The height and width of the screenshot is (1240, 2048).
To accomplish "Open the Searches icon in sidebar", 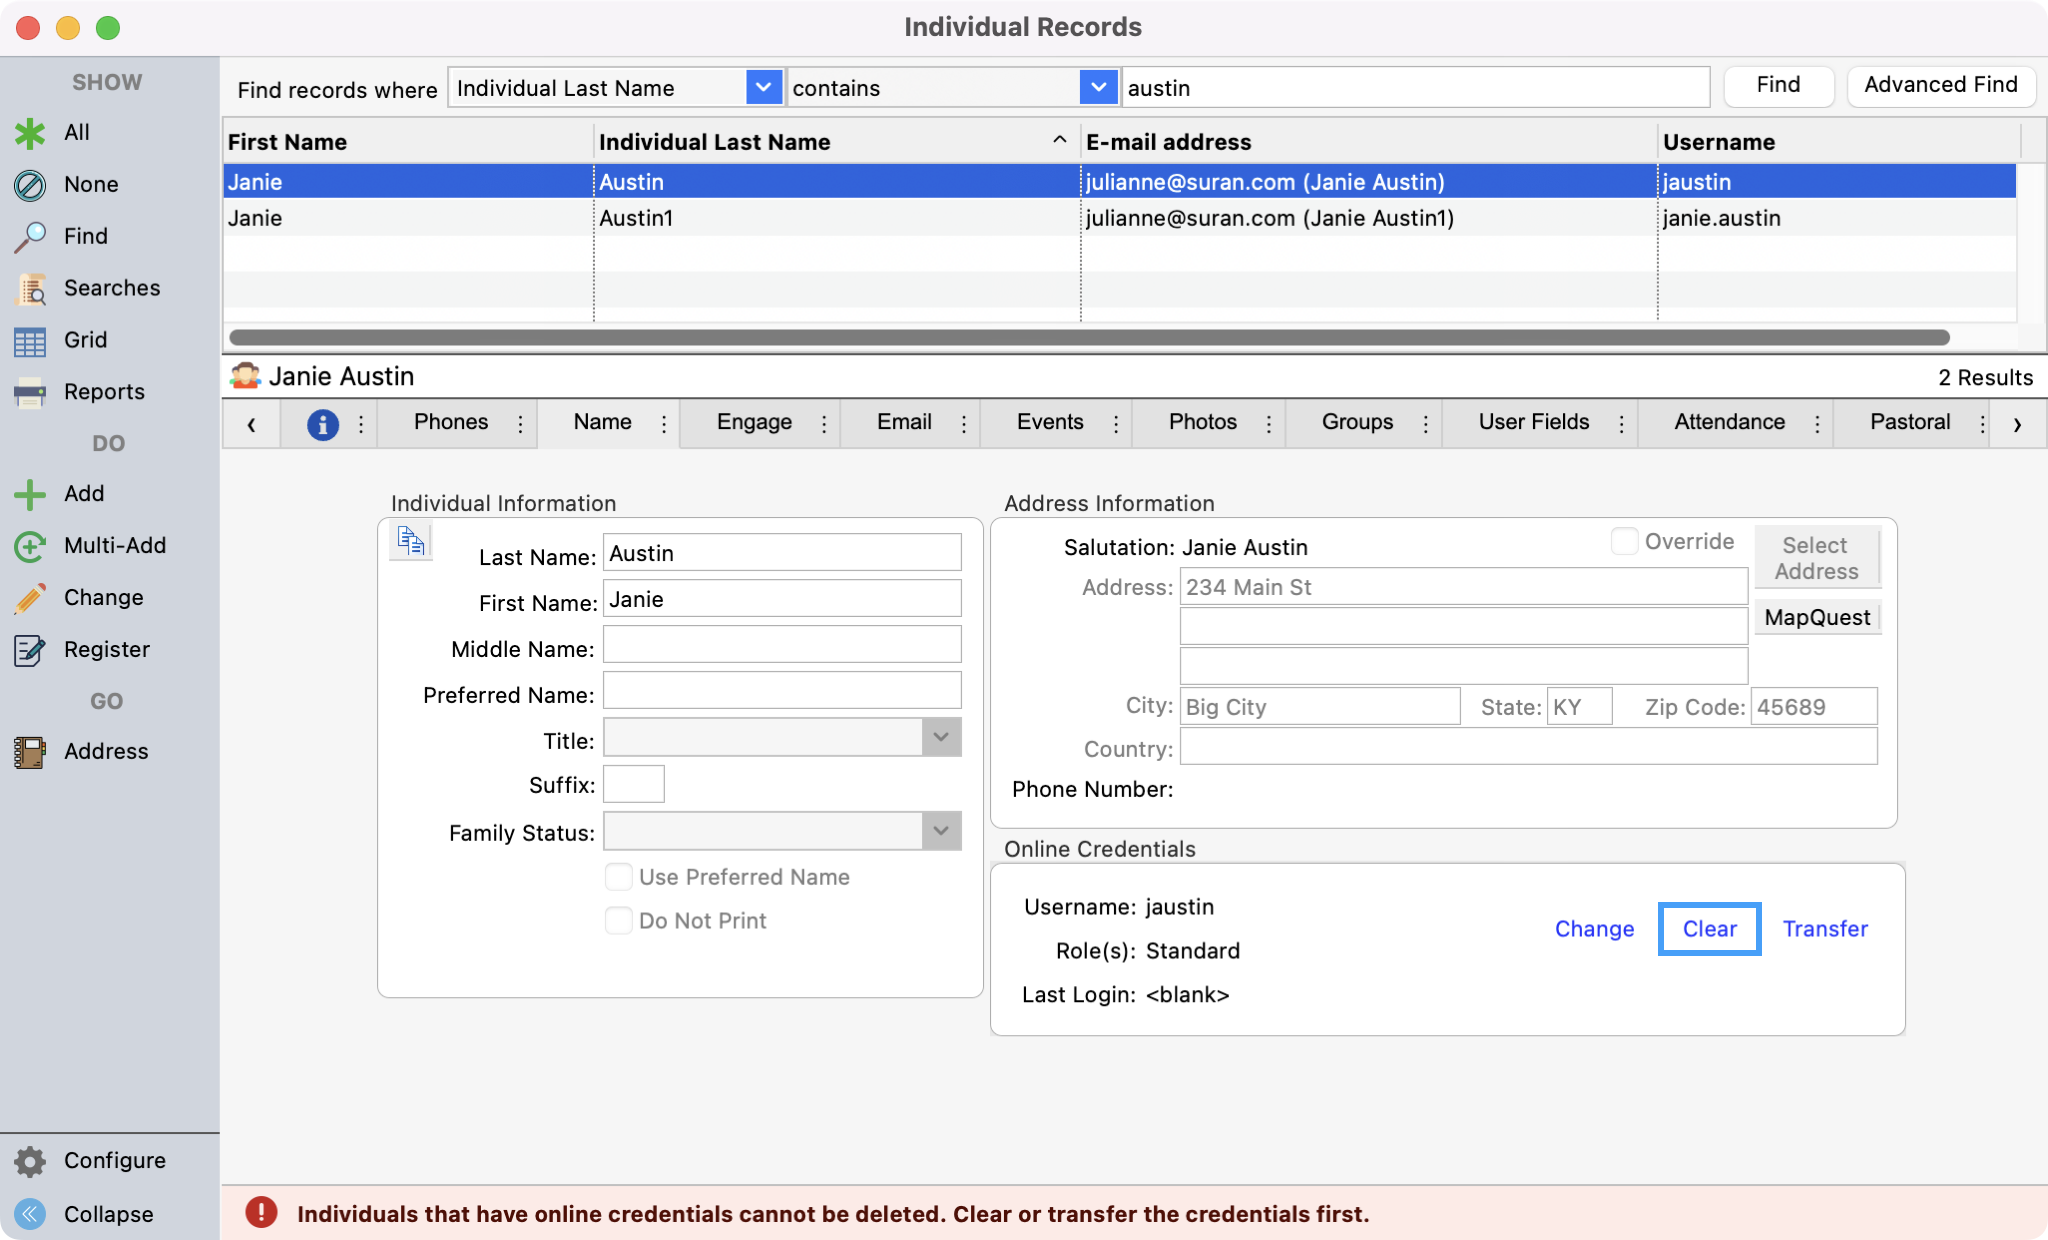I will click(30, 289).
